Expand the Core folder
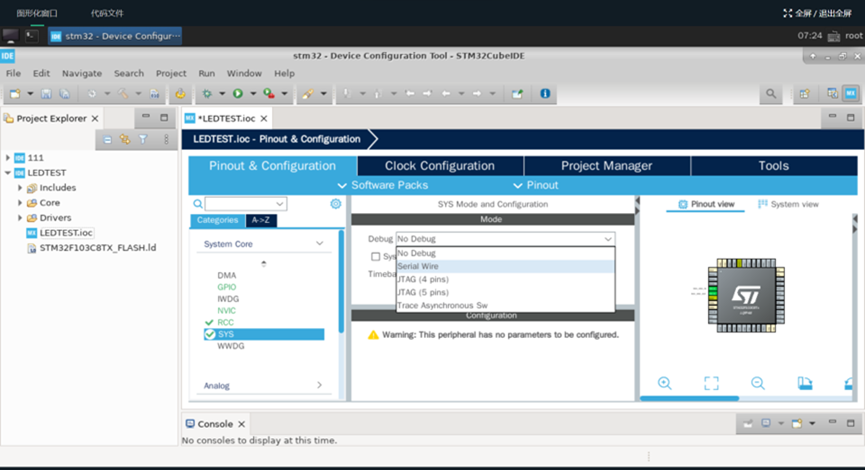 point(20,202)
